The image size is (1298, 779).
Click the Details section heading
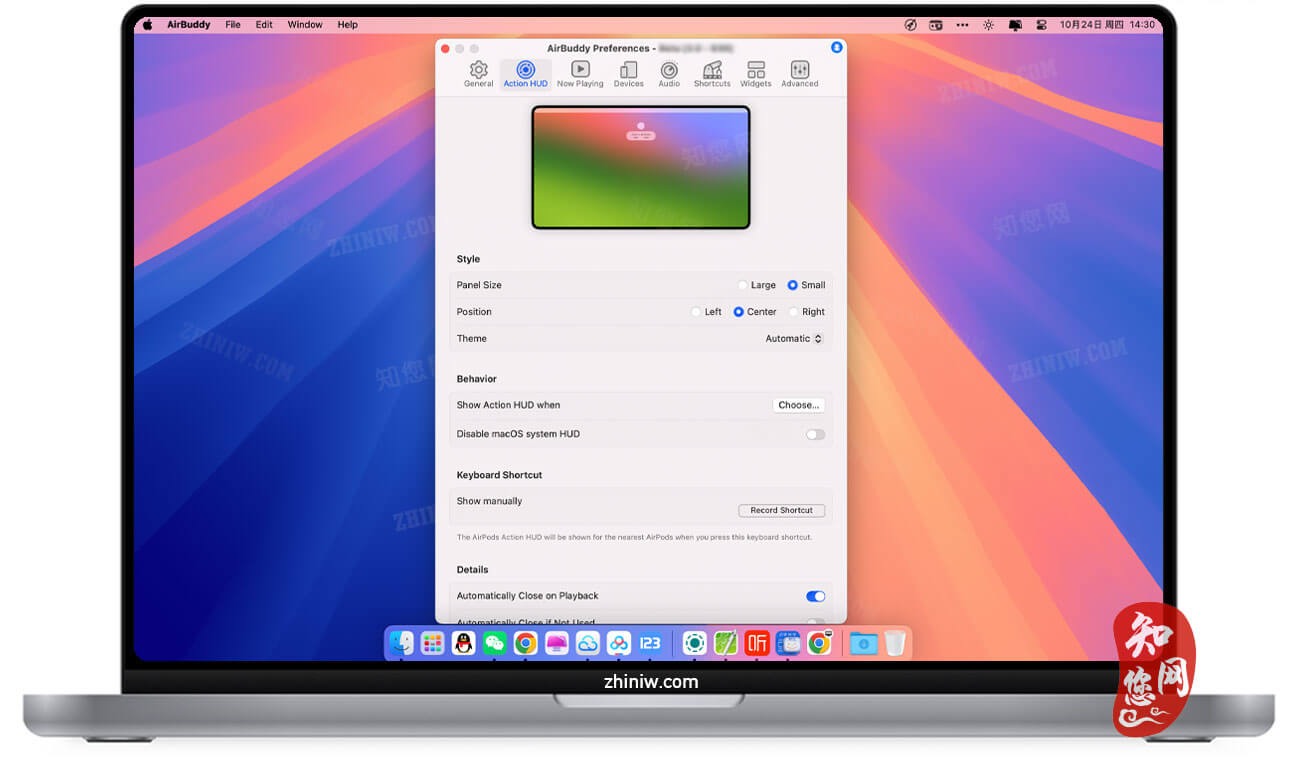[x=472, y=570]
